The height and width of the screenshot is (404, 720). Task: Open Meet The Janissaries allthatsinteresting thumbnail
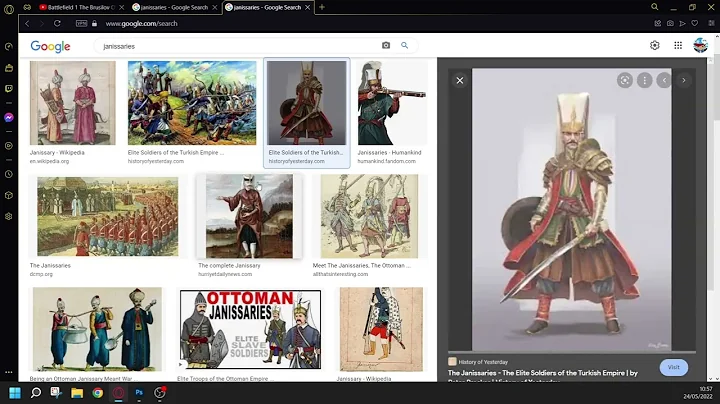tap(370, 216)
